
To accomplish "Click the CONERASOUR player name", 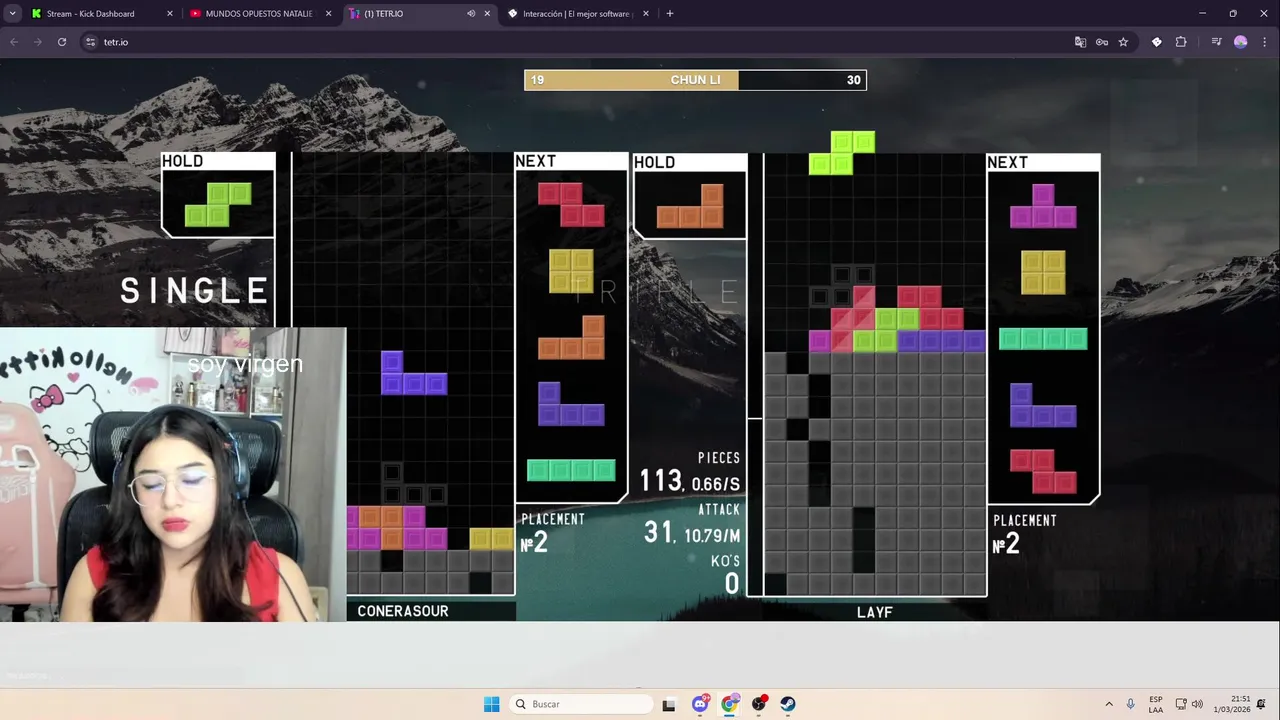I will [x=403, y=611].
